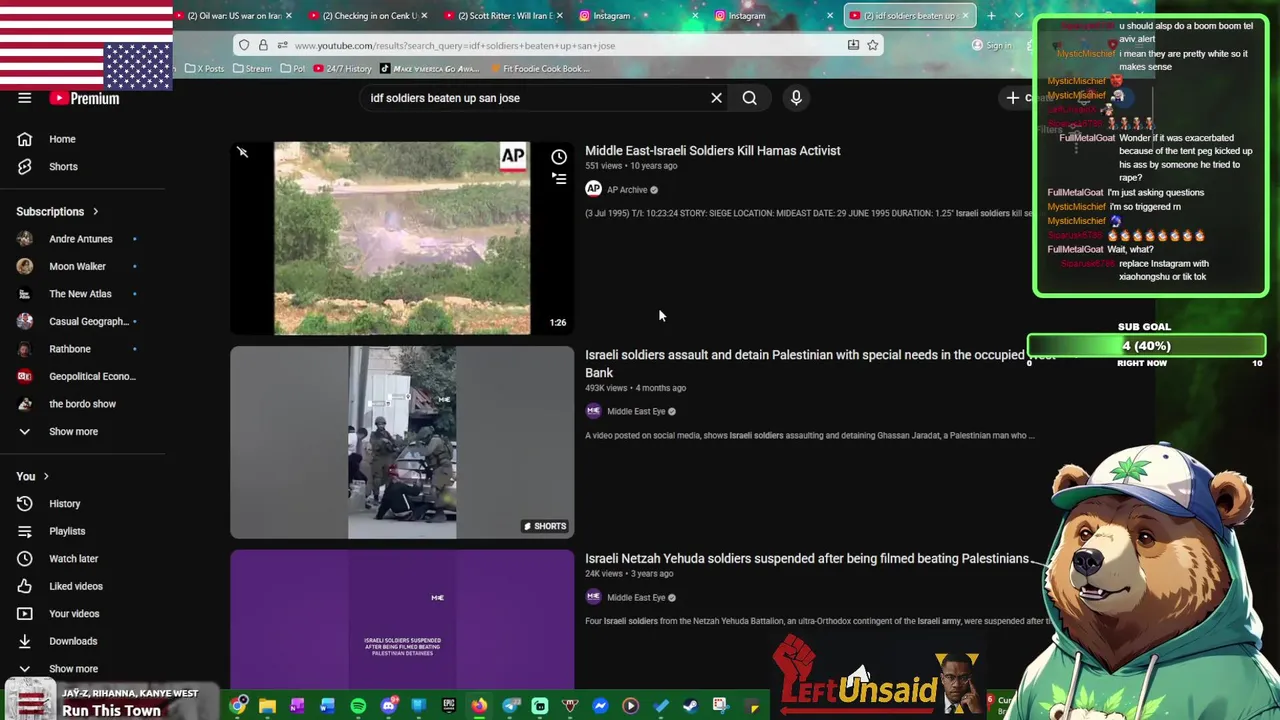This screenshot has width=1280, height=720.
Task: Open Playlists in the sidebar
Action: click(67, 531)
